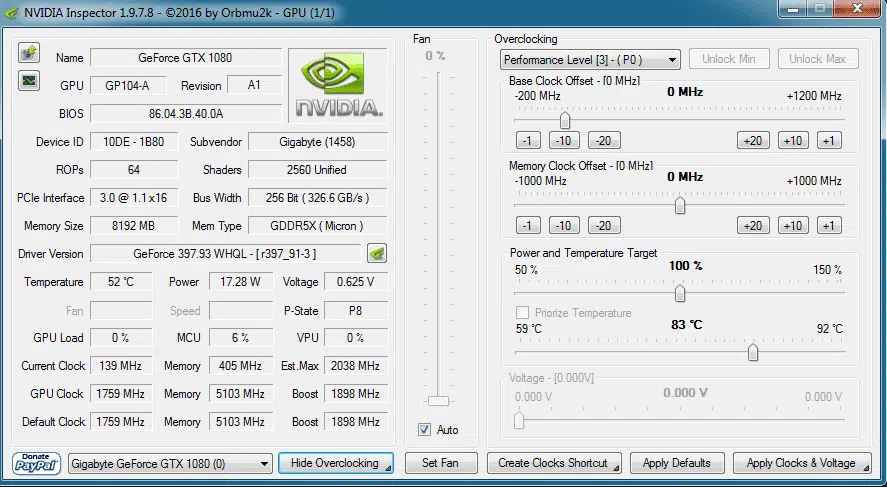Click the ROPs value 64

[134, 170]
